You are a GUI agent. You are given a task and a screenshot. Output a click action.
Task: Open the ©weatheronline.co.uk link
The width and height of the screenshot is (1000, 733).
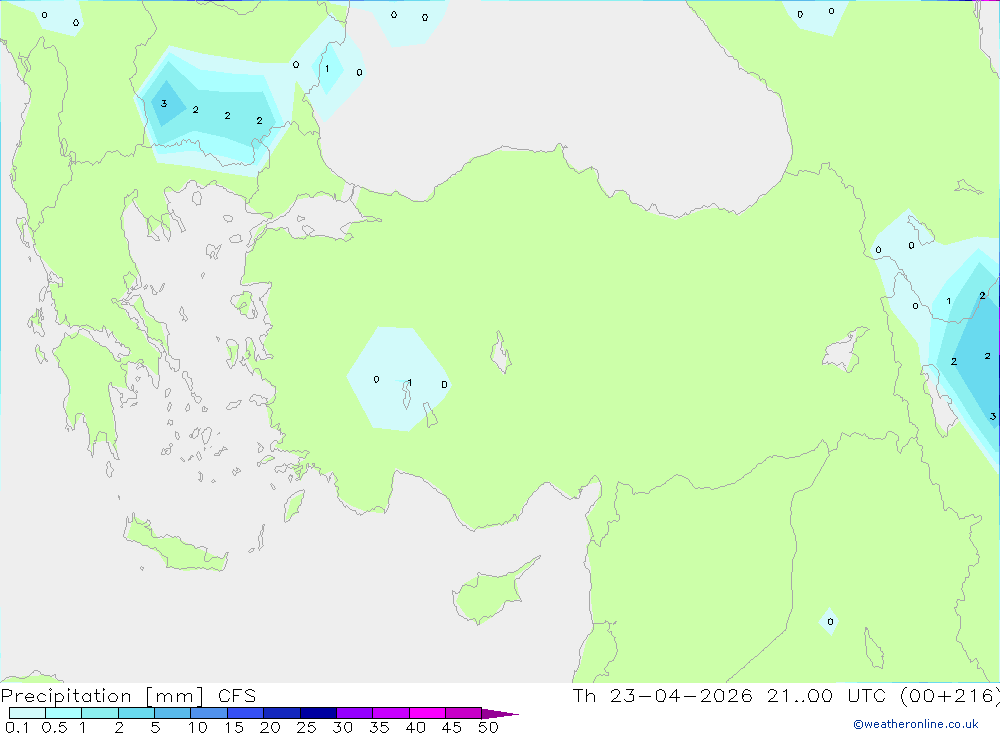click(x=916, y=724)
